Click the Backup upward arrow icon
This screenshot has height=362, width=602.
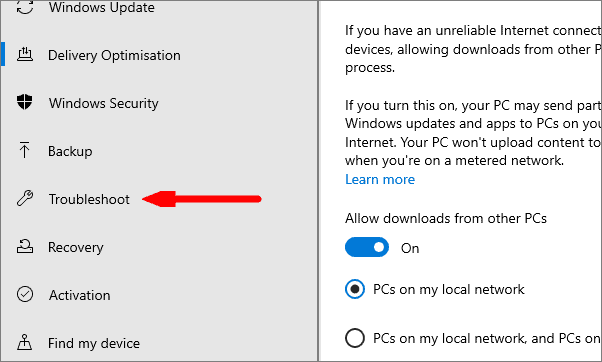coord(25,150)
